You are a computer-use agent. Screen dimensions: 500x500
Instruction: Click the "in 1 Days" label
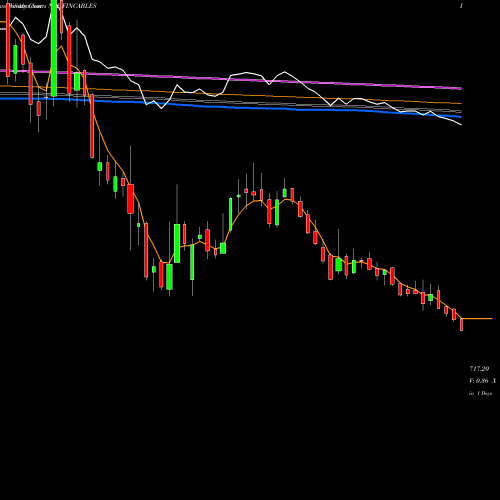(480, 393)
